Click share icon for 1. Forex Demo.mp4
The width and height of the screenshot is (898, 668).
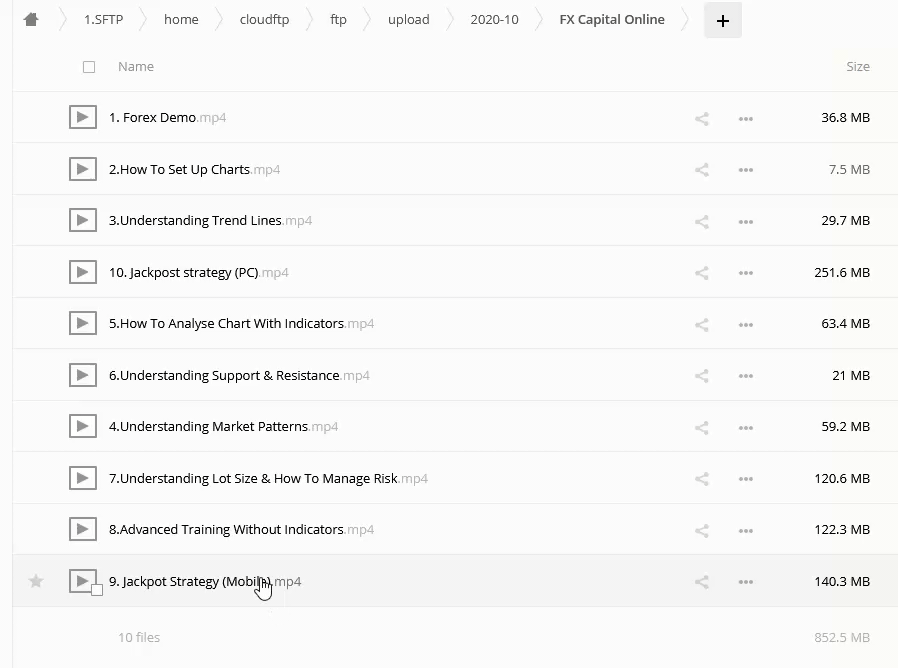tap(702, 118)
